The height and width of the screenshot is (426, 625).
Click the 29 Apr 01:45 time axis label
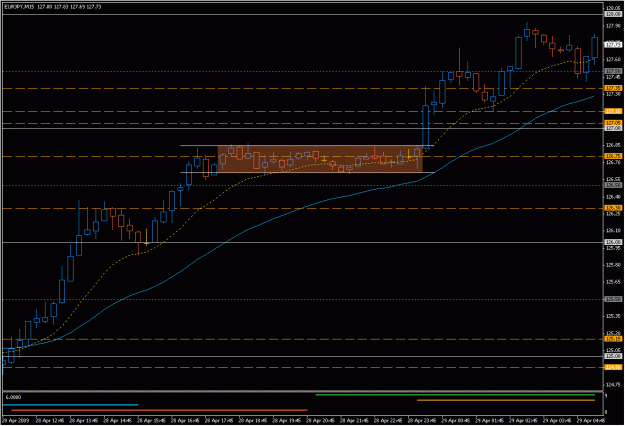(x=490, y=420)
